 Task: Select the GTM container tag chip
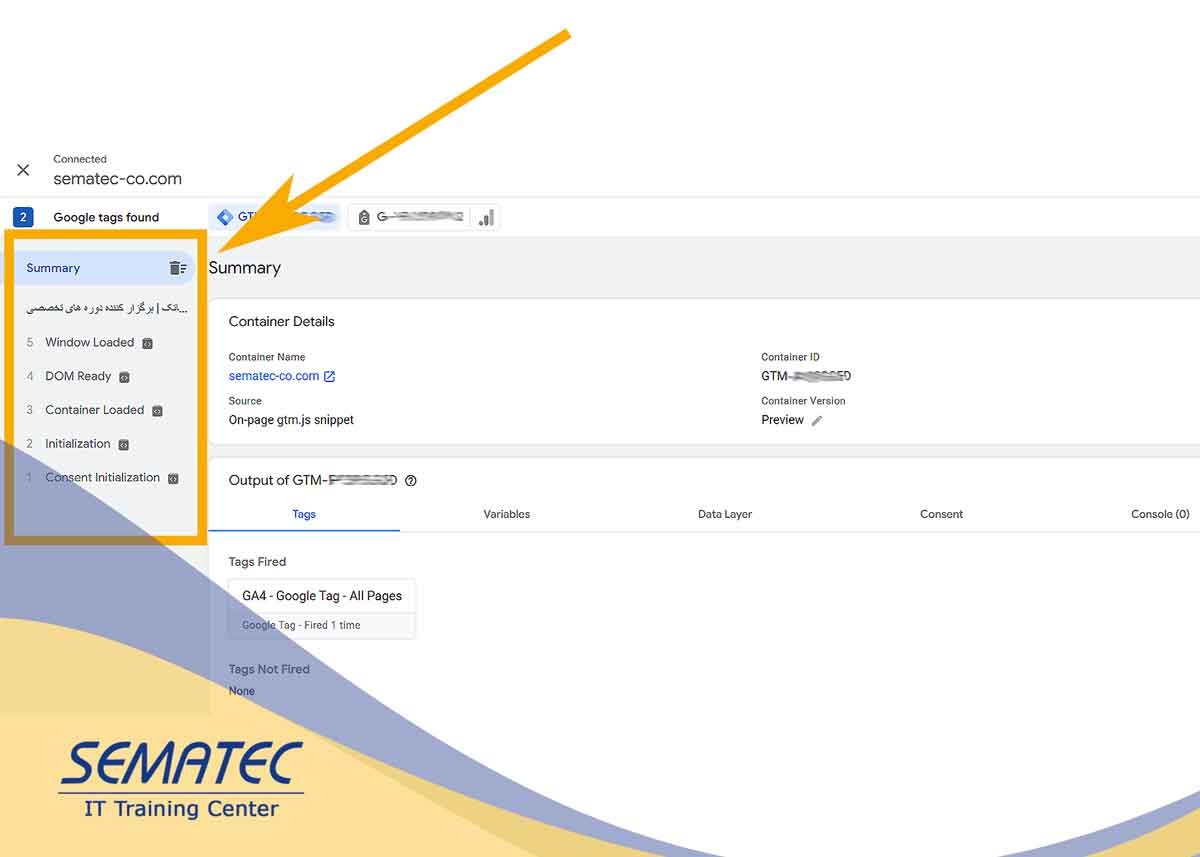click(x=275, y=217)
